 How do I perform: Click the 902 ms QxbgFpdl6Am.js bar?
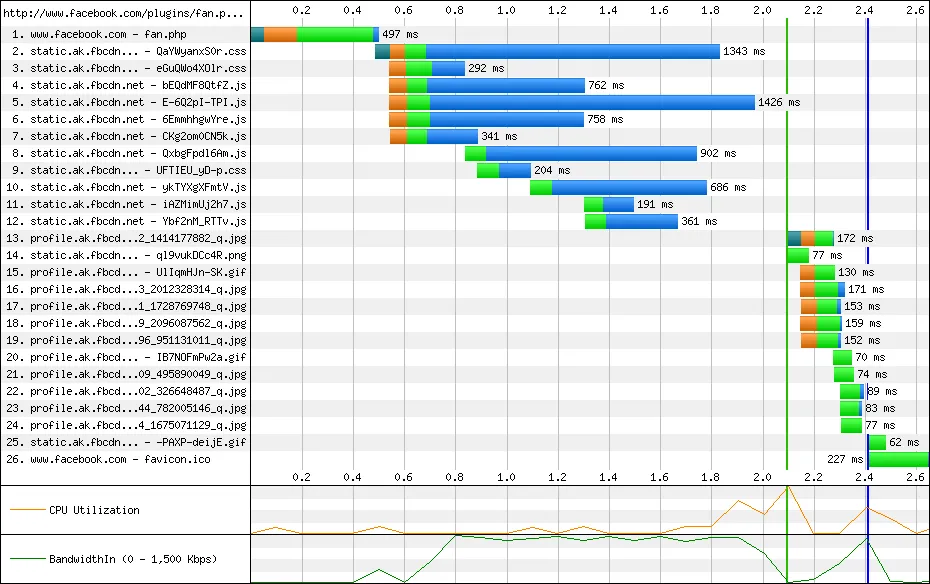[590, 153]
